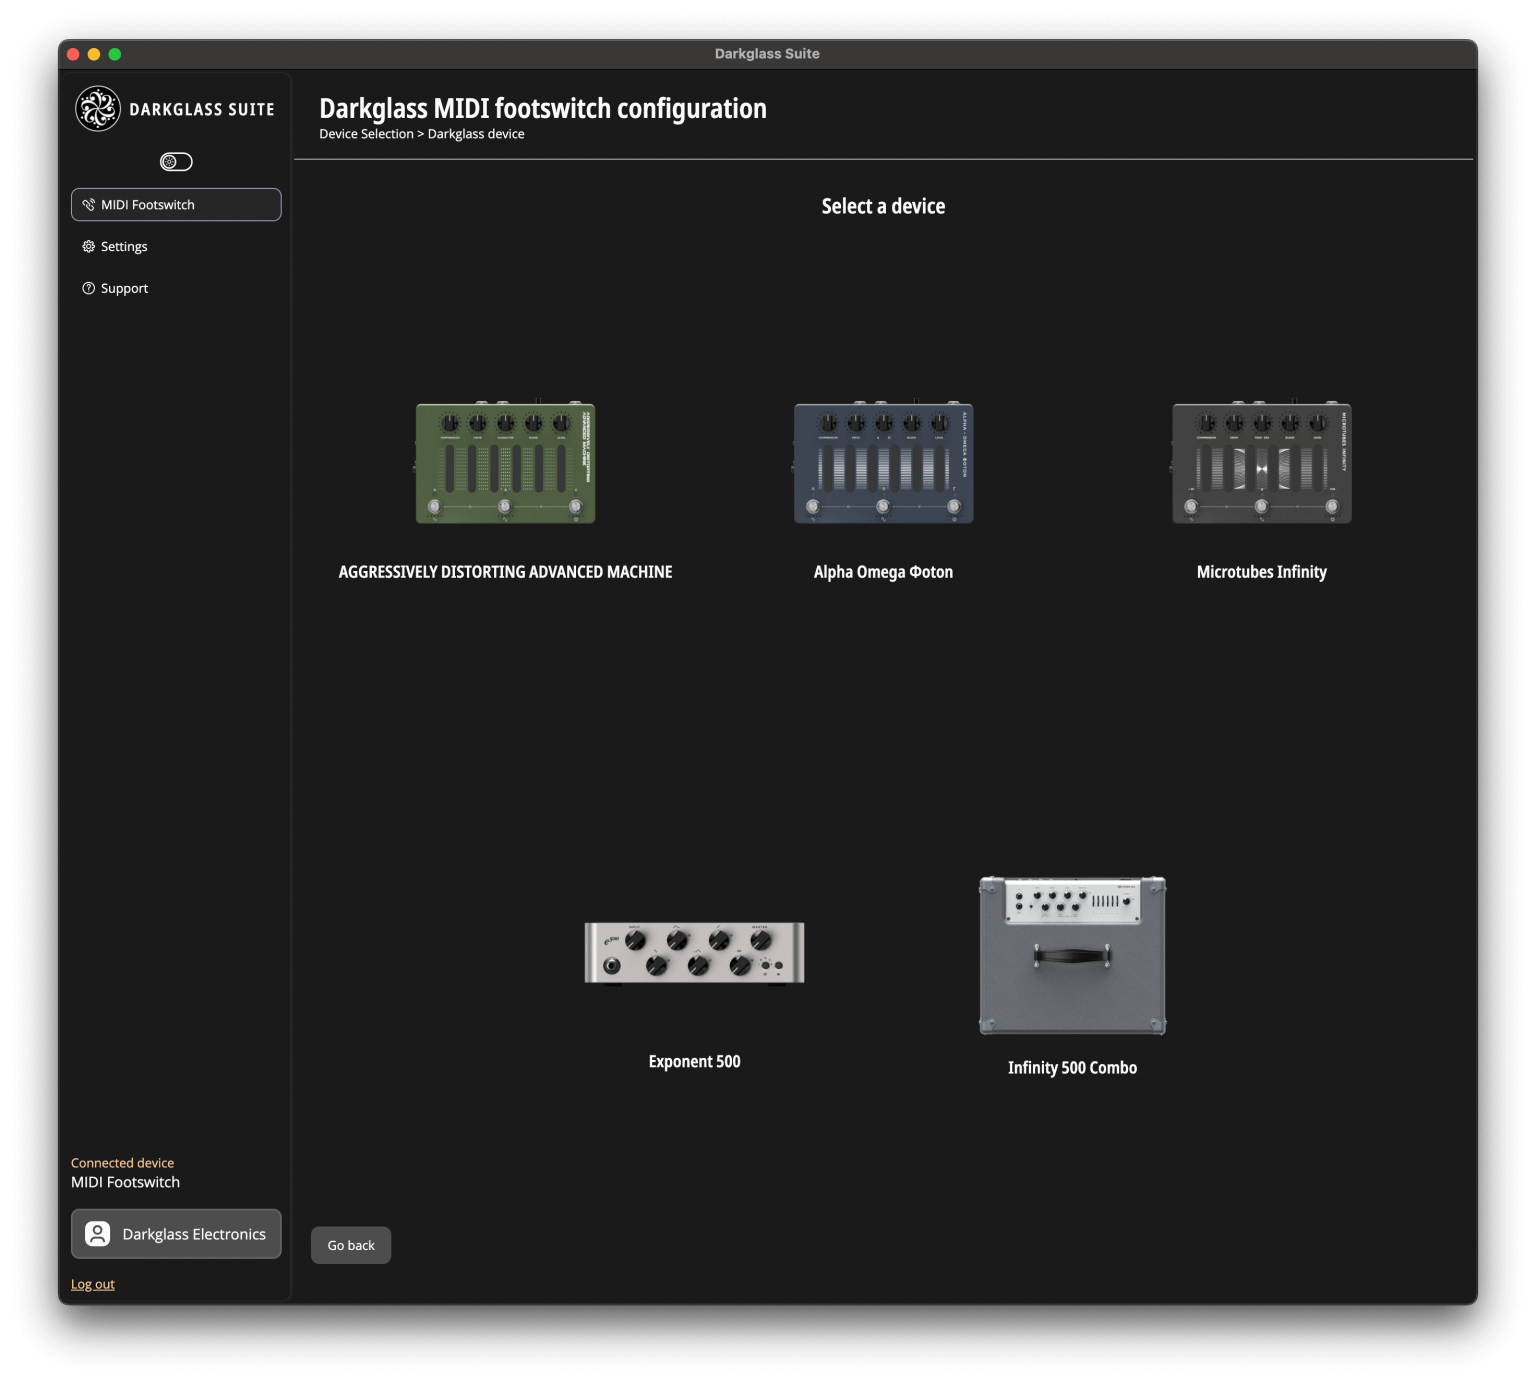Click the Settings gear icon
Image resolution: width=1536 pixels, height=1382 pixels.
pyautogui.click(x=89, y=247)
